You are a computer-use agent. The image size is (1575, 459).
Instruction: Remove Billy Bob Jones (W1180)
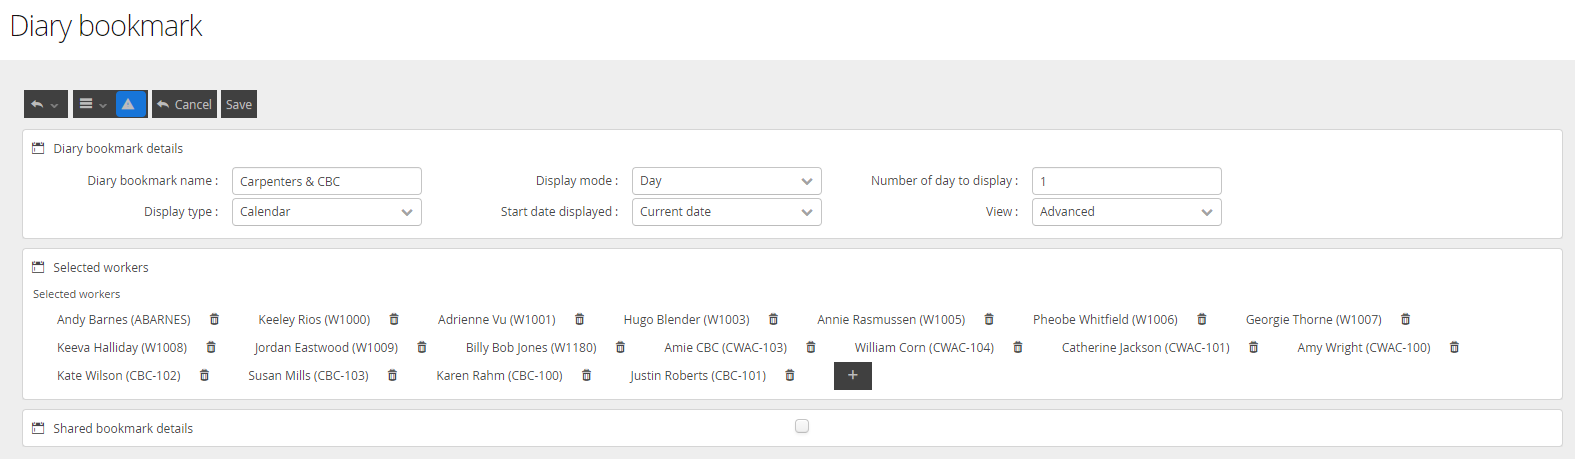pos(620,348)
